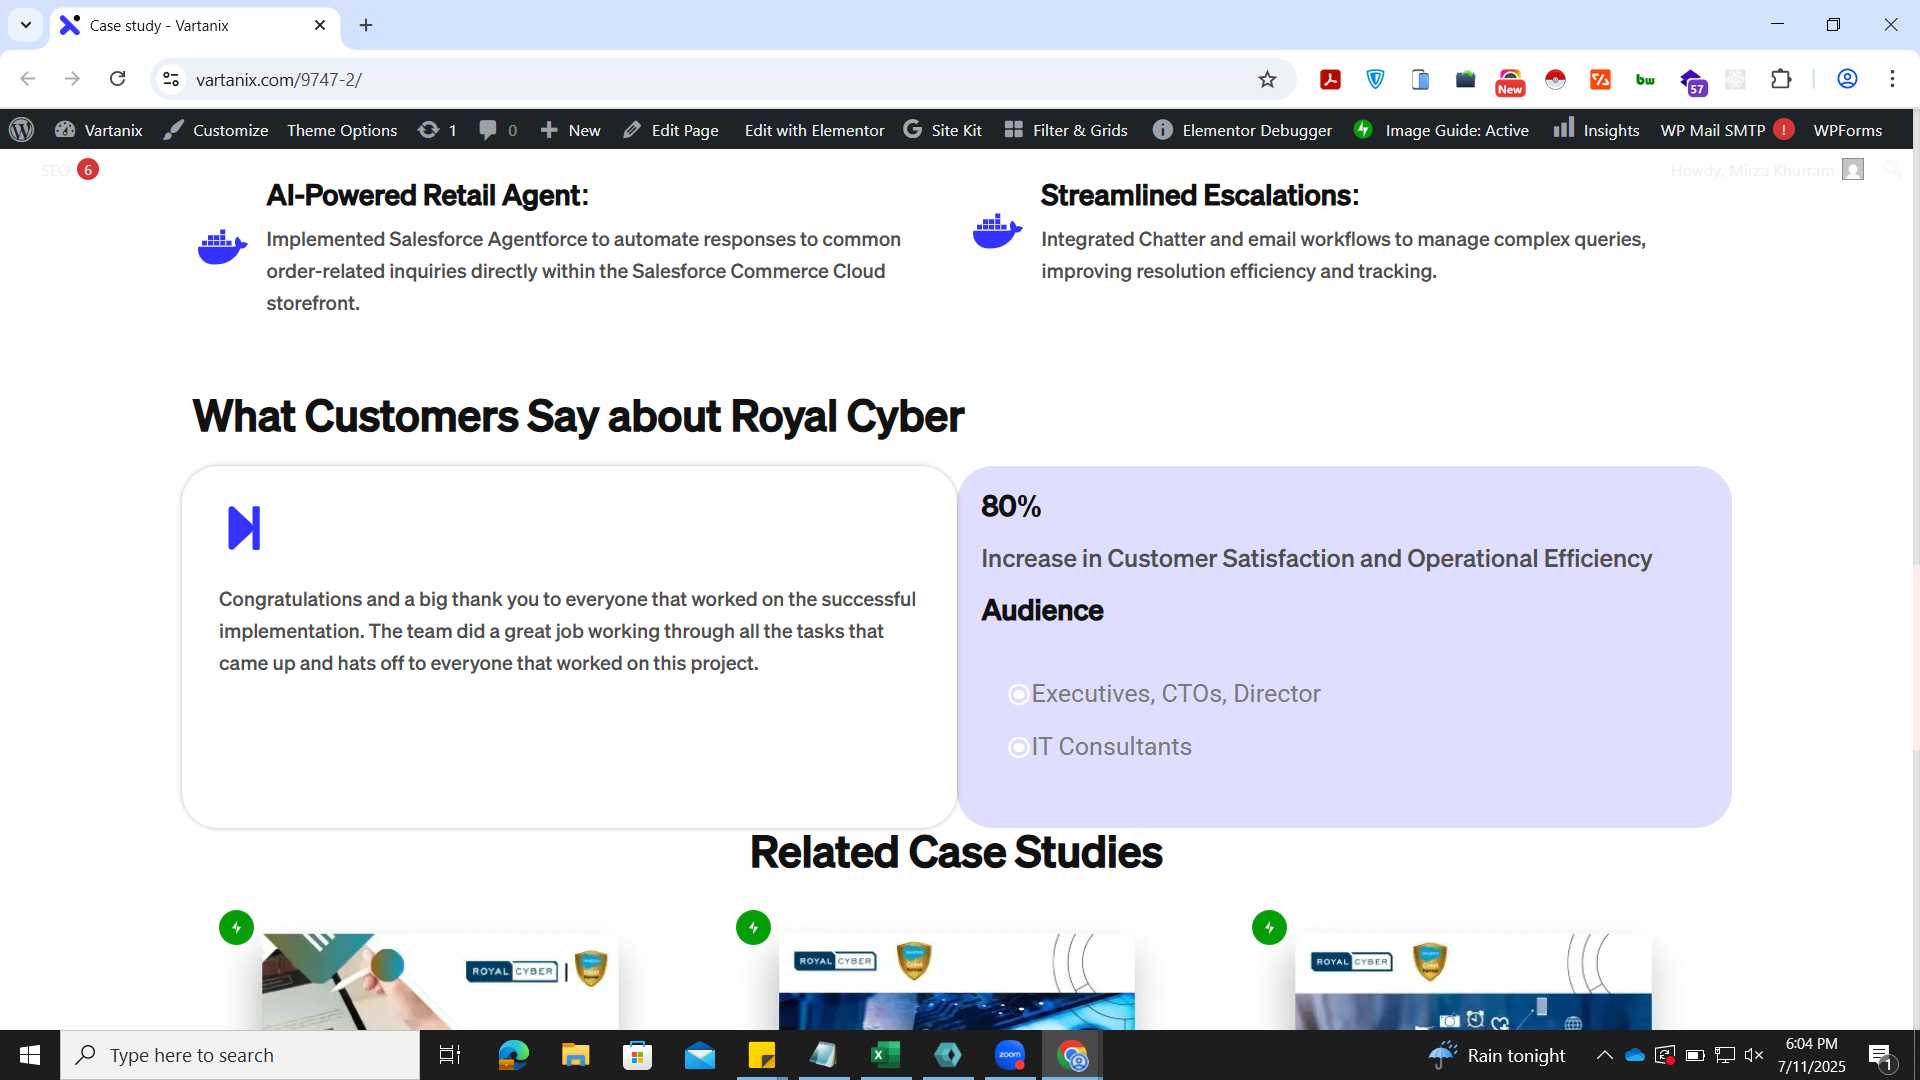View comments count in admin bar
1920x1080 pixels.
(x=498, y=130)
